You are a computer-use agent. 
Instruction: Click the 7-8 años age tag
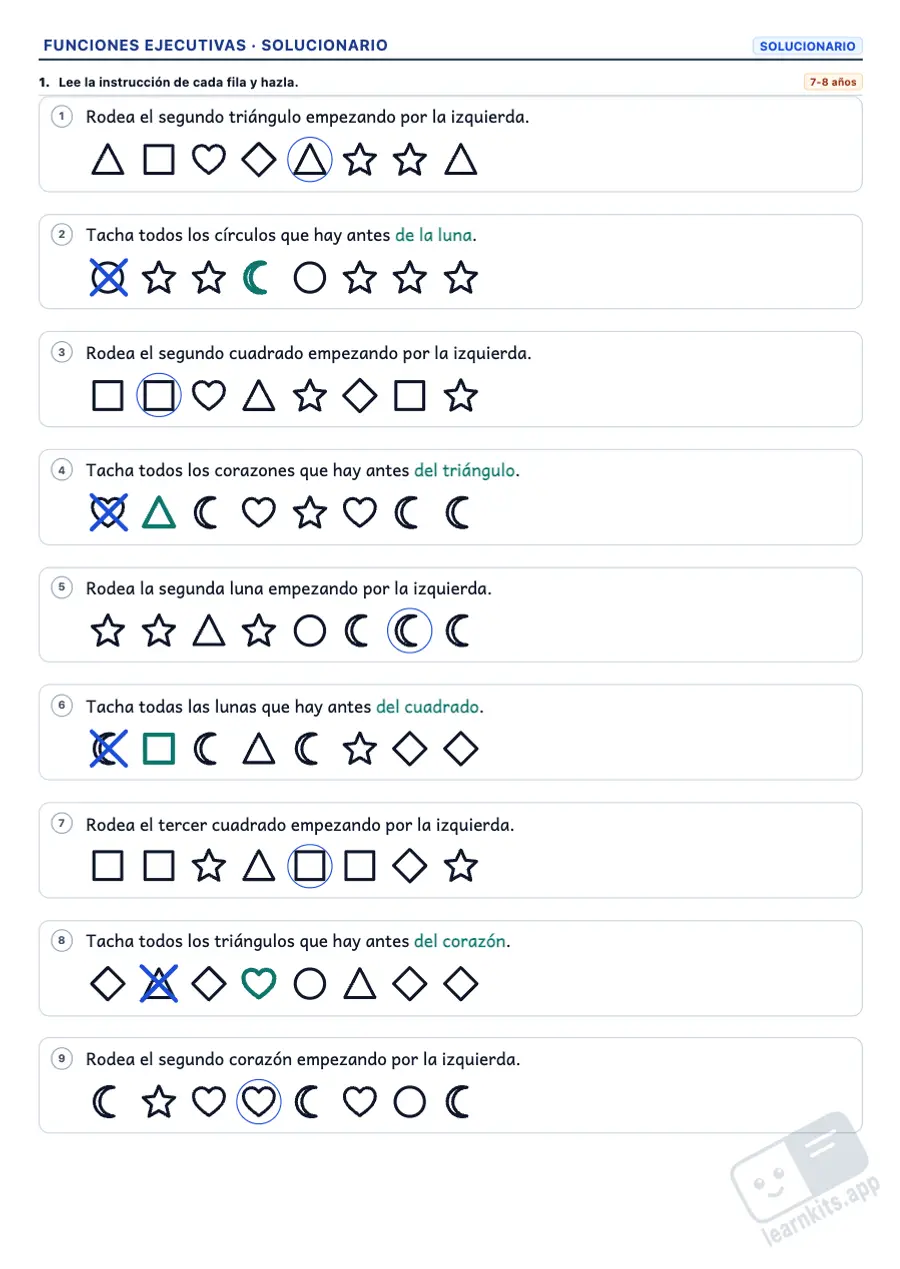pyautogui.click(x=832, y=82)
